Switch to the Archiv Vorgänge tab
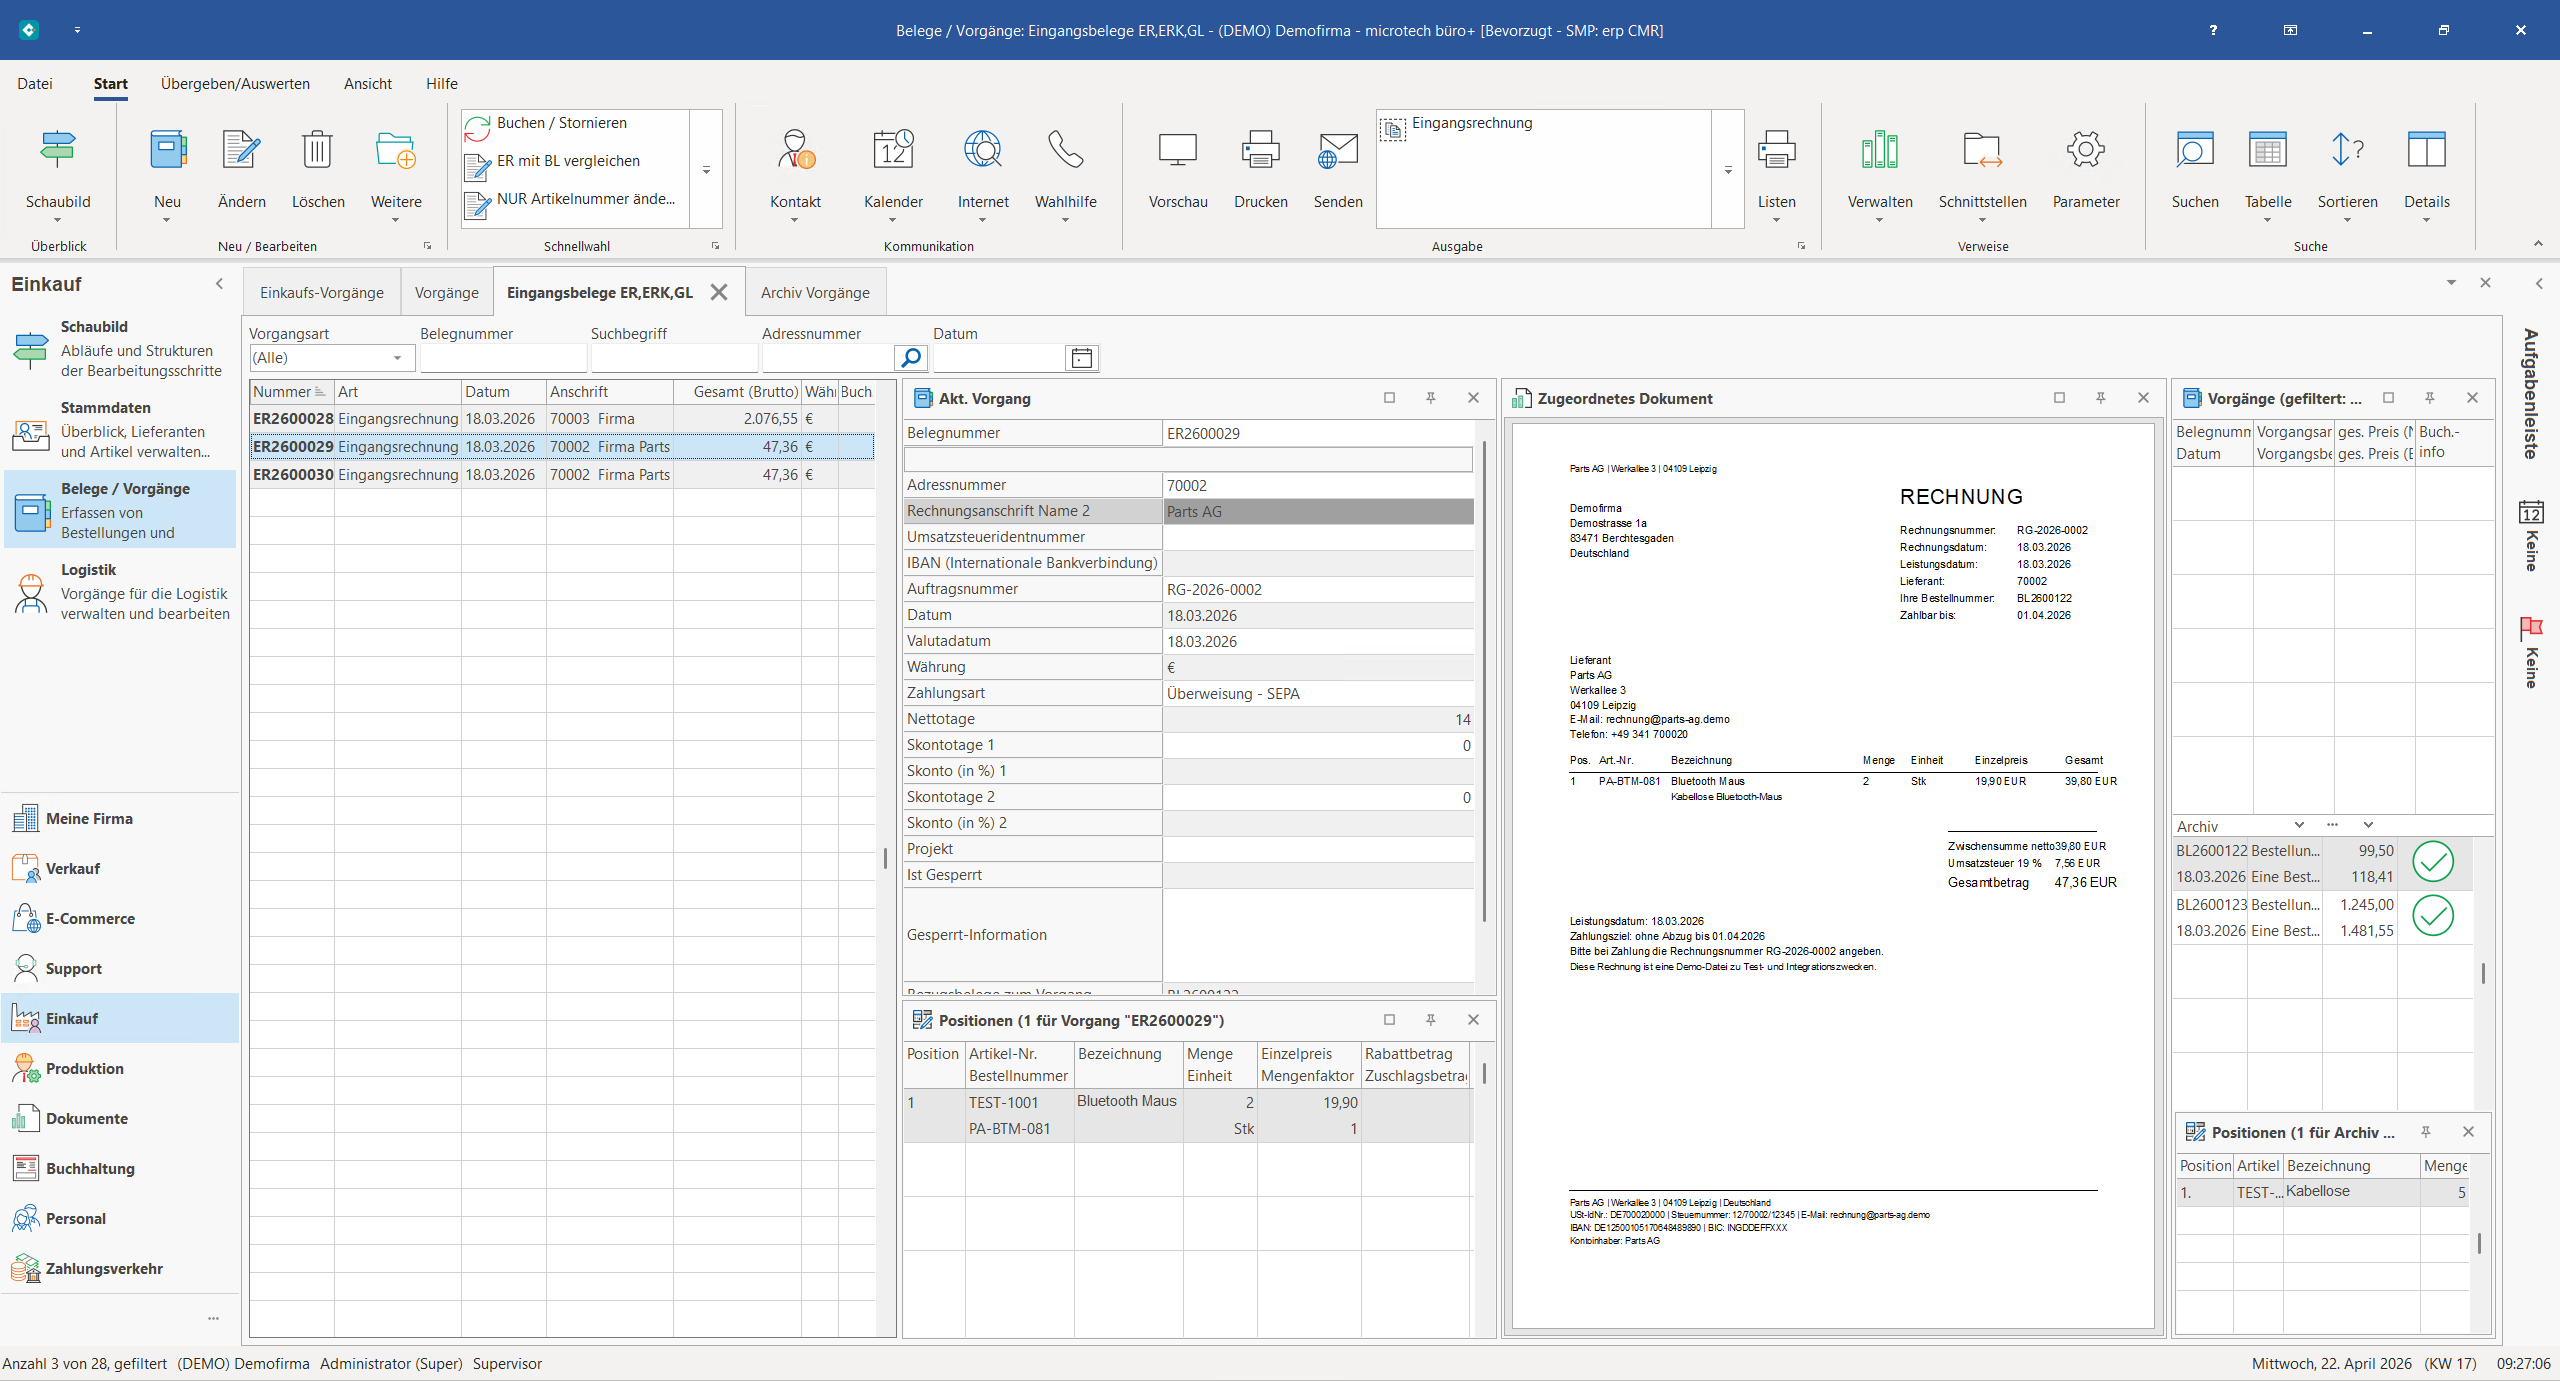The image size is (2560, 1381). pyautogui.click(x=814, y=293)
